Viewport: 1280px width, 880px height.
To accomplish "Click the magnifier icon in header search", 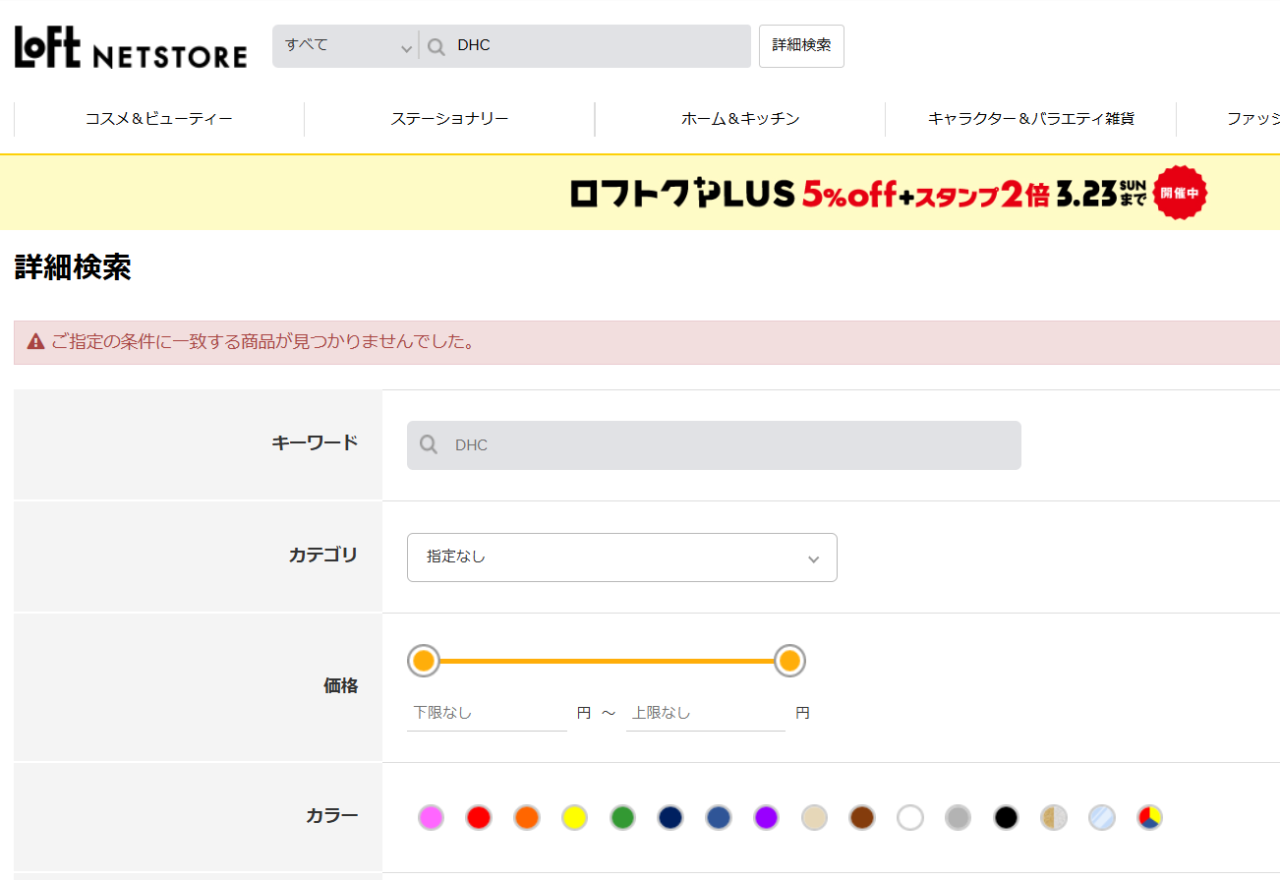I will pos(436,46).
